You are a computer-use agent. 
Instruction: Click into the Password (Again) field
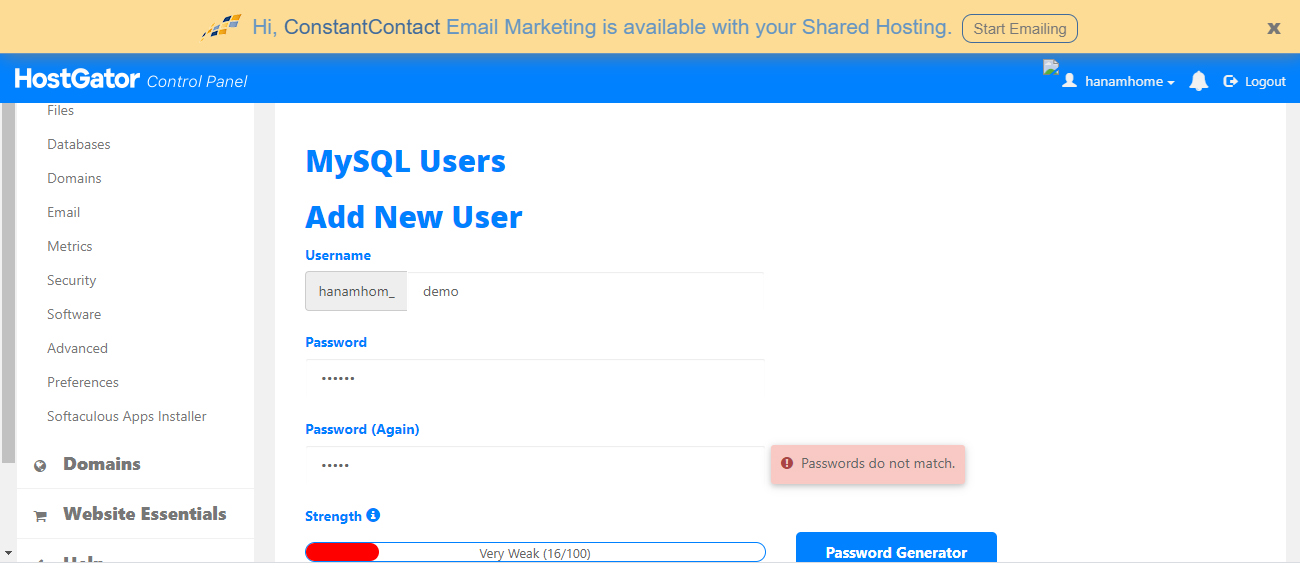(x=535, y=465)
